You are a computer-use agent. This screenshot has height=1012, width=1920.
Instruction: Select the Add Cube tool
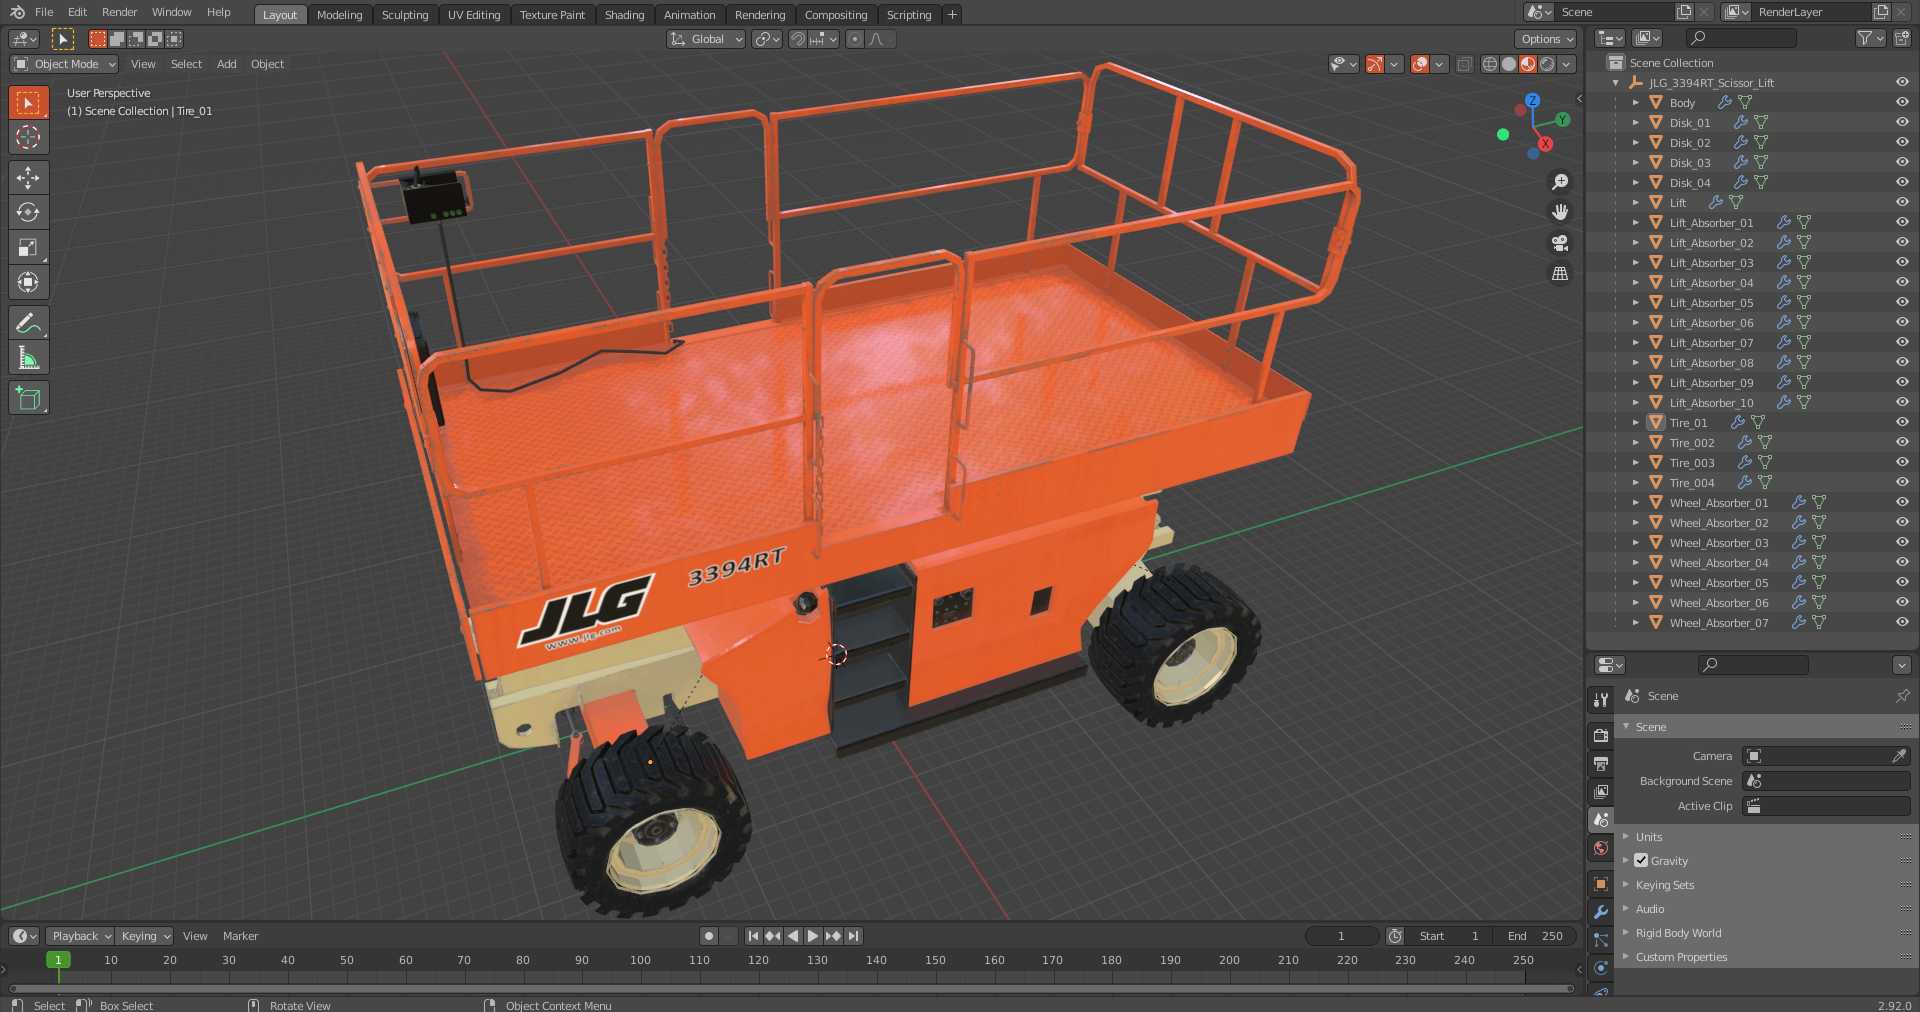pyautogui.click(x=28, y=398)
